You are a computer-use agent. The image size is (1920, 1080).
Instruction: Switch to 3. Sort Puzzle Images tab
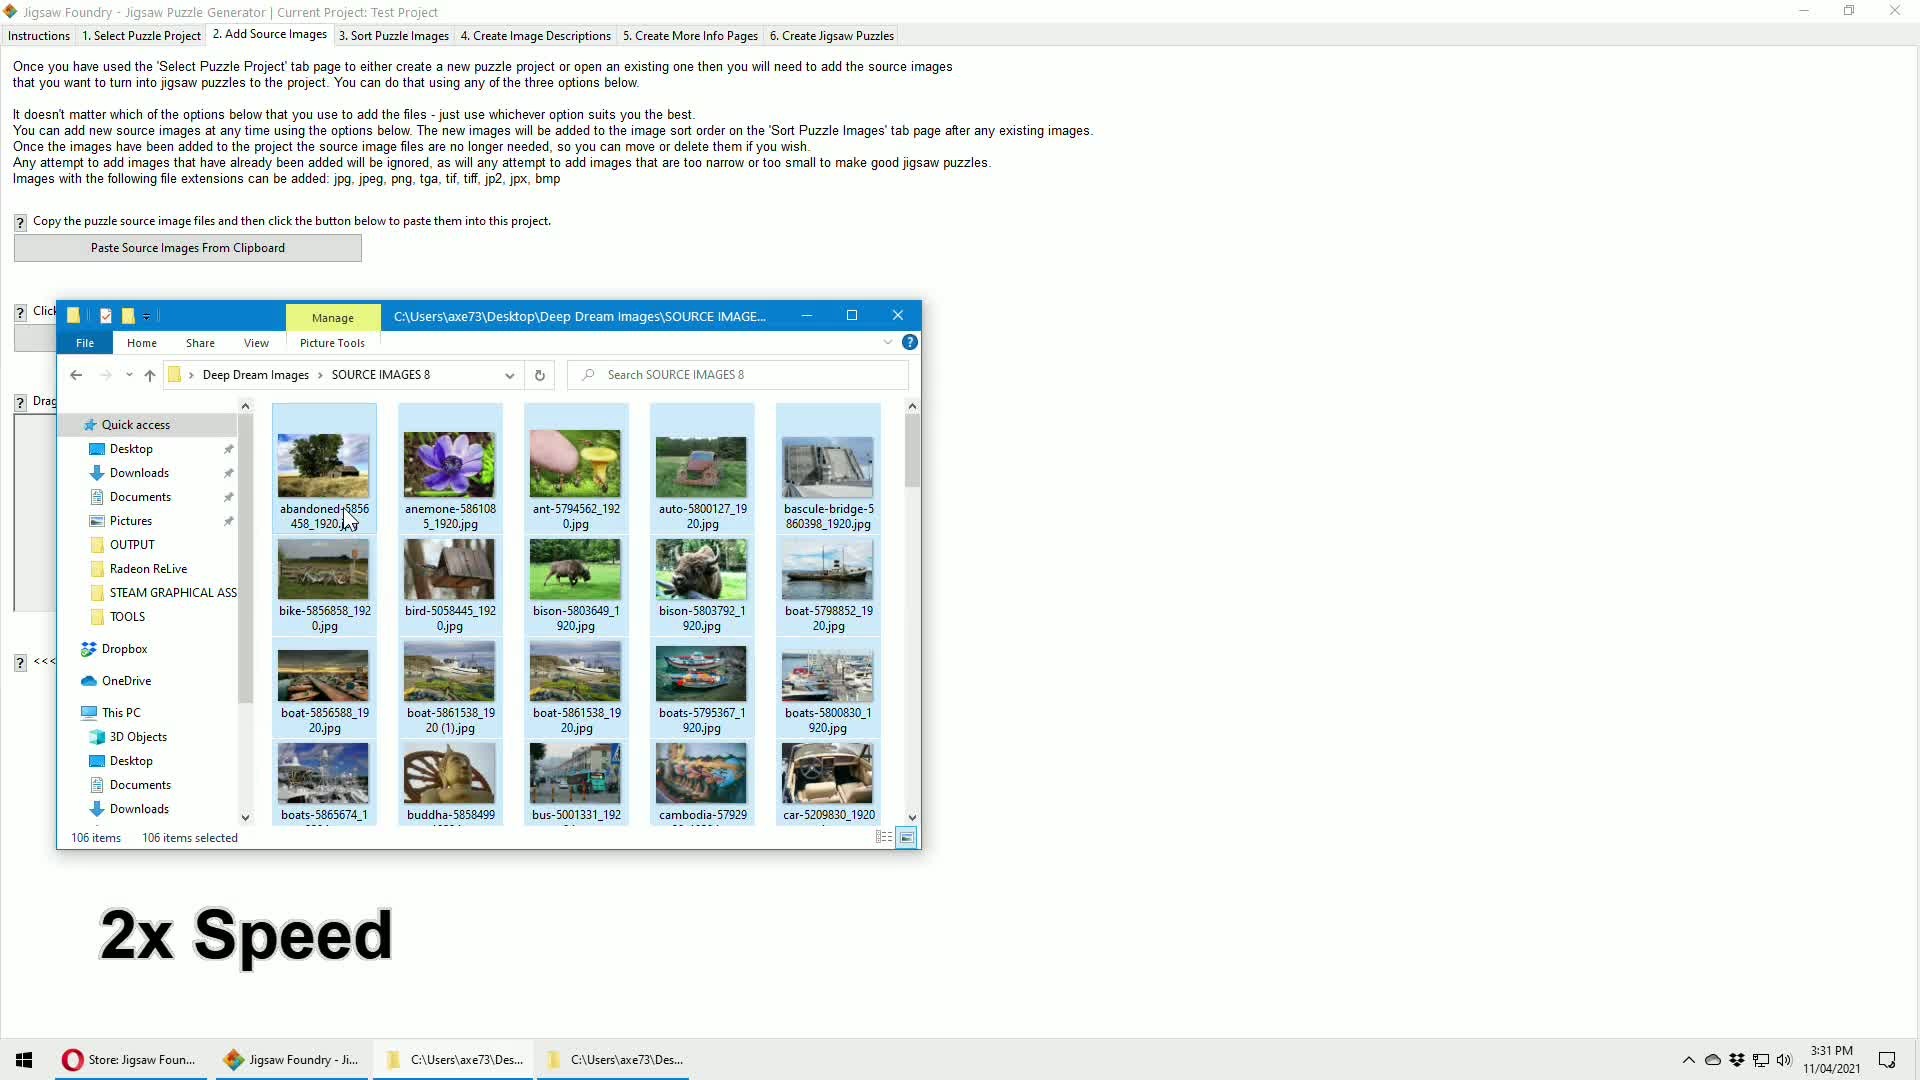tap(393, 36)
